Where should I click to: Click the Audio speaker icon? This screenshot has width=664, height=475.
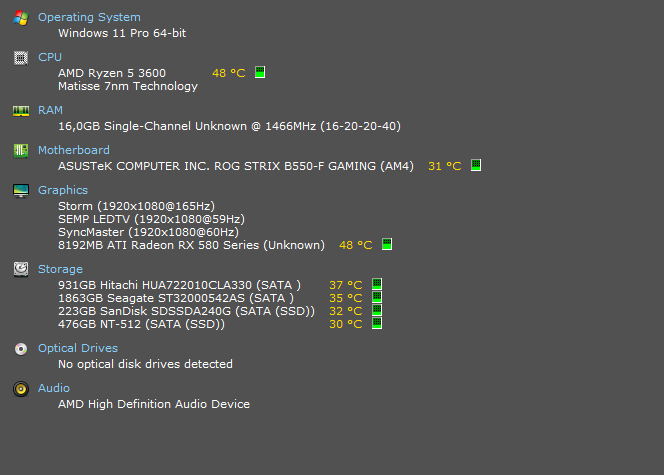coord(21,389)
